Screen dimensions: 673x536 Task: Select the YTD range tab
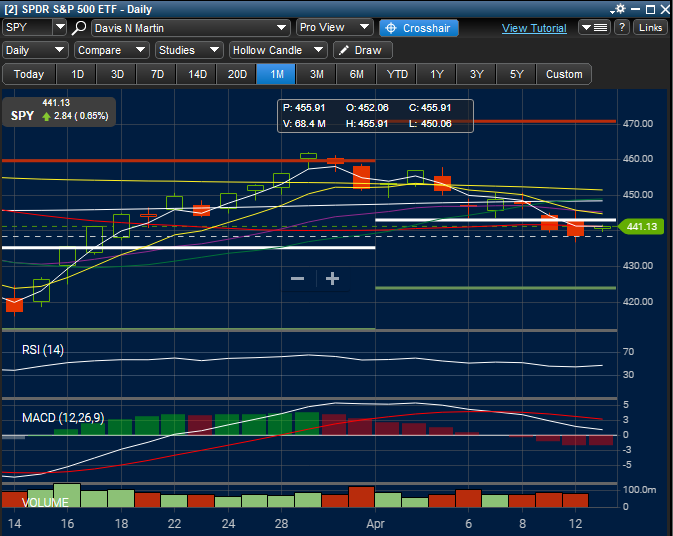397,74
